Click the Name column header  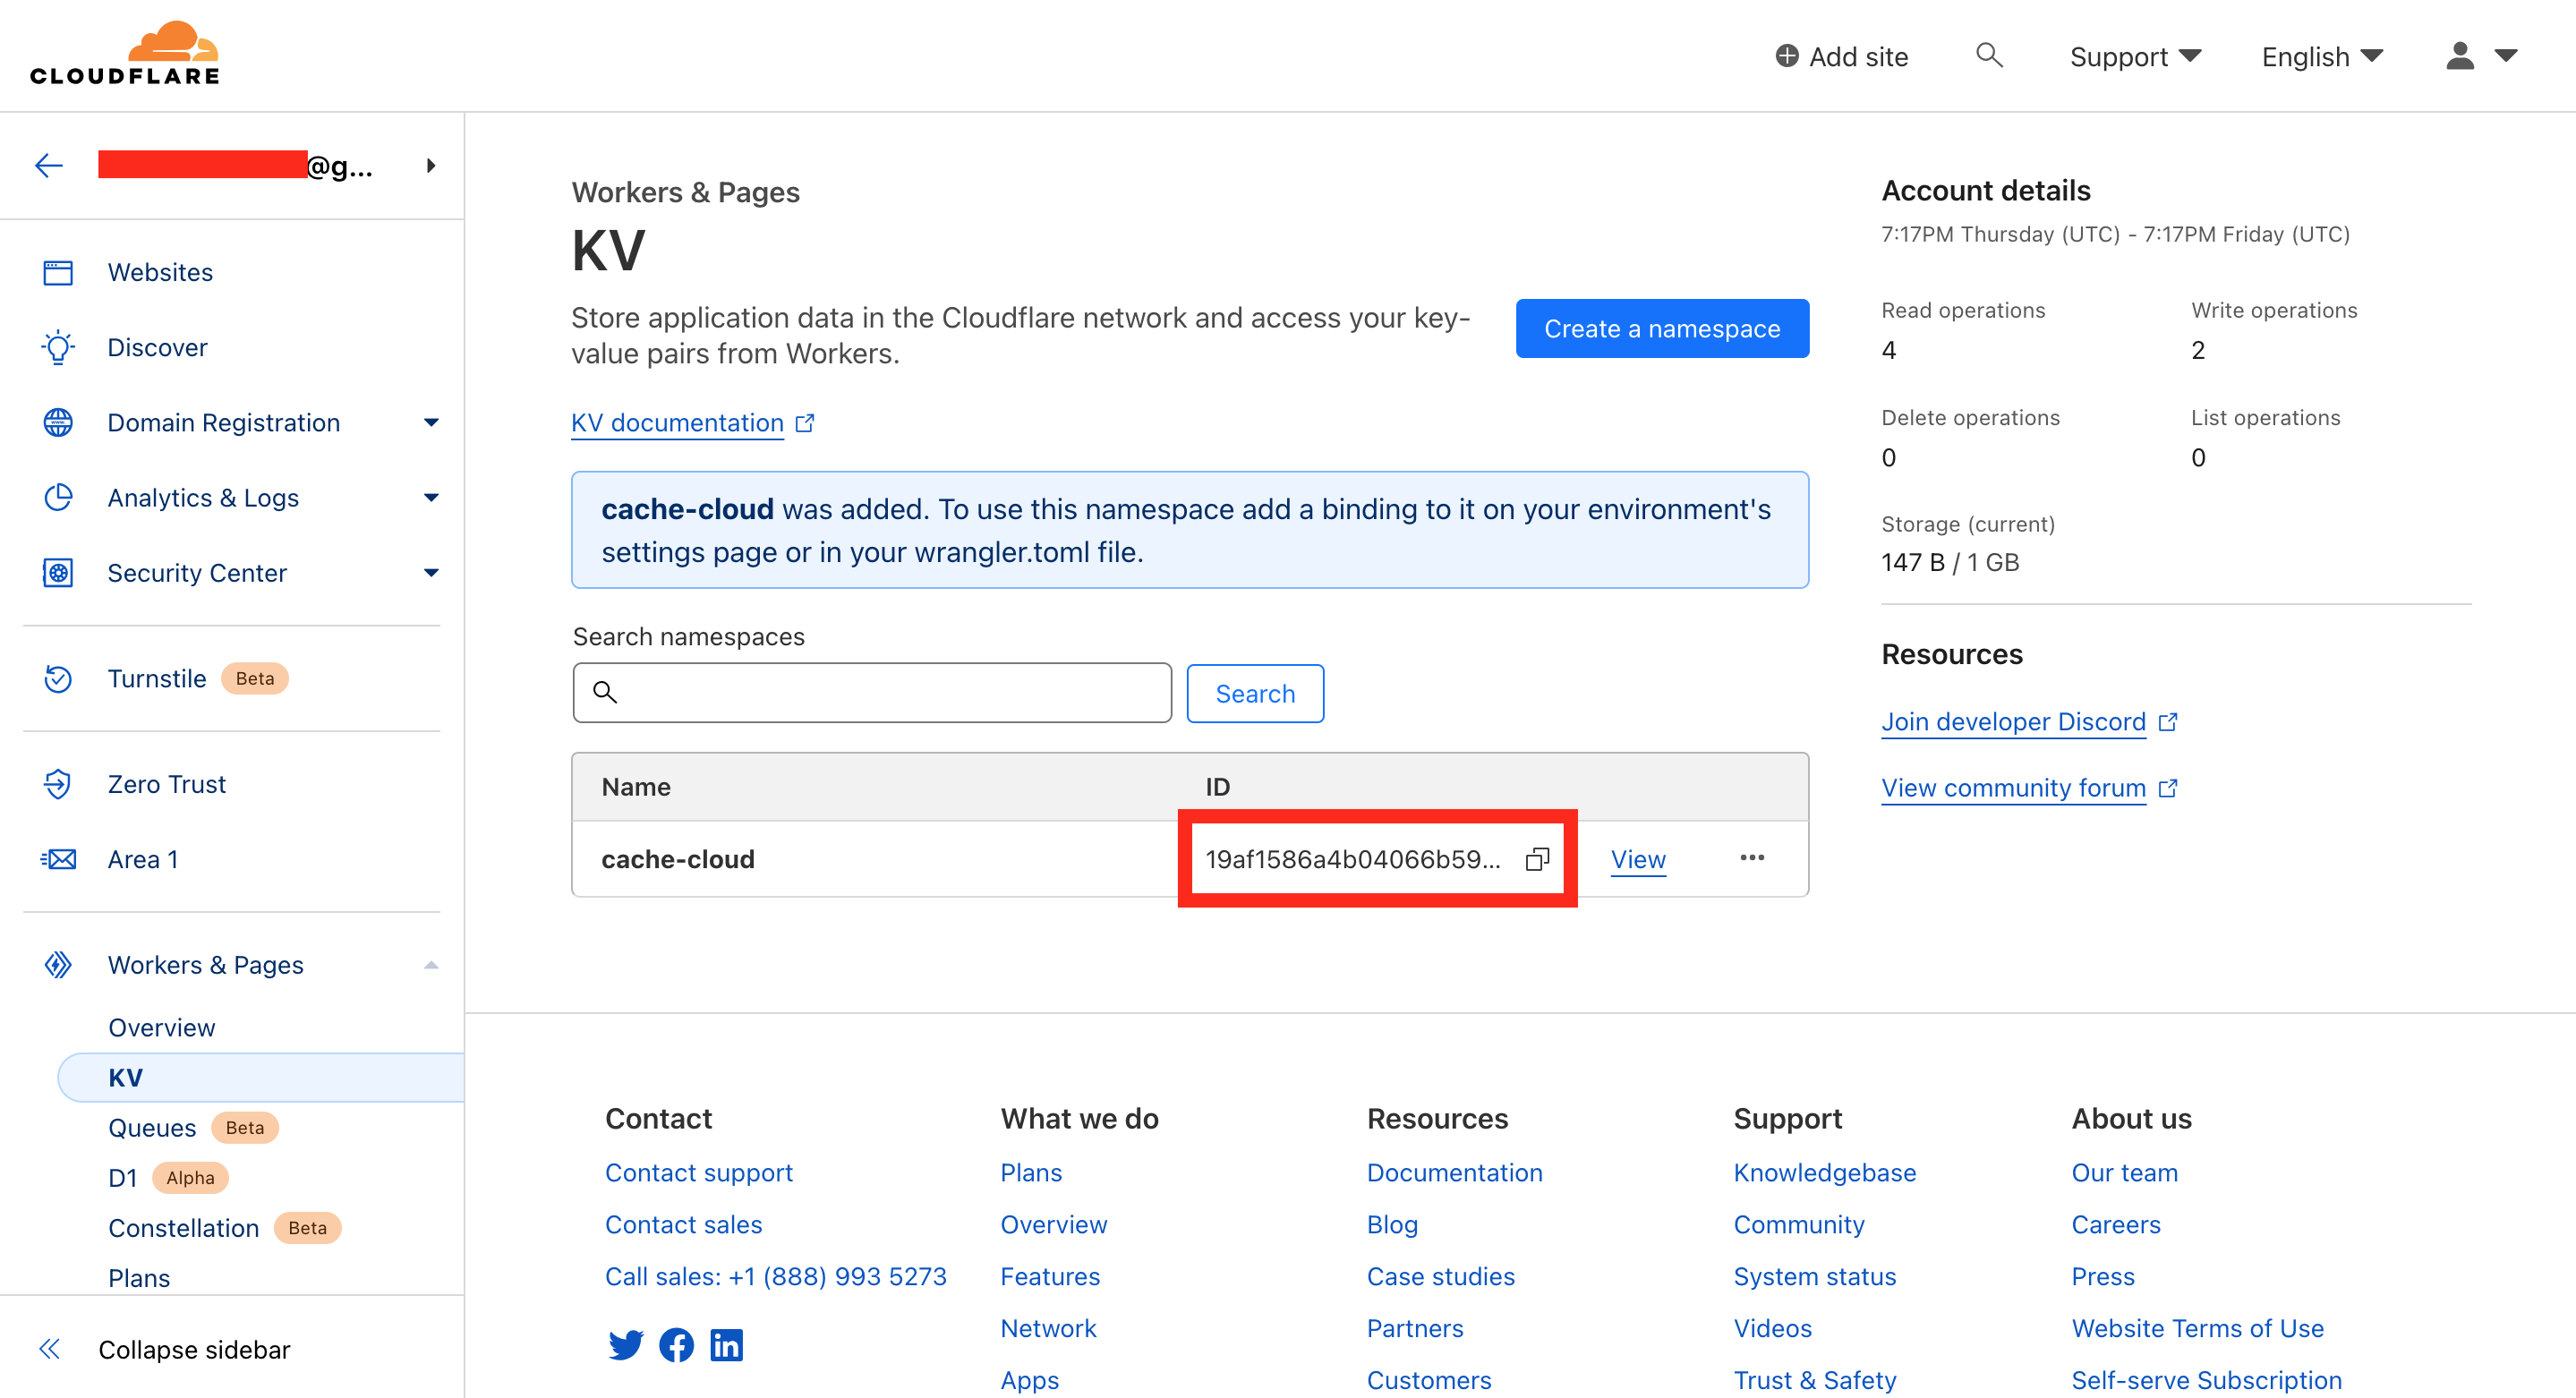click(x=636, y=787)
